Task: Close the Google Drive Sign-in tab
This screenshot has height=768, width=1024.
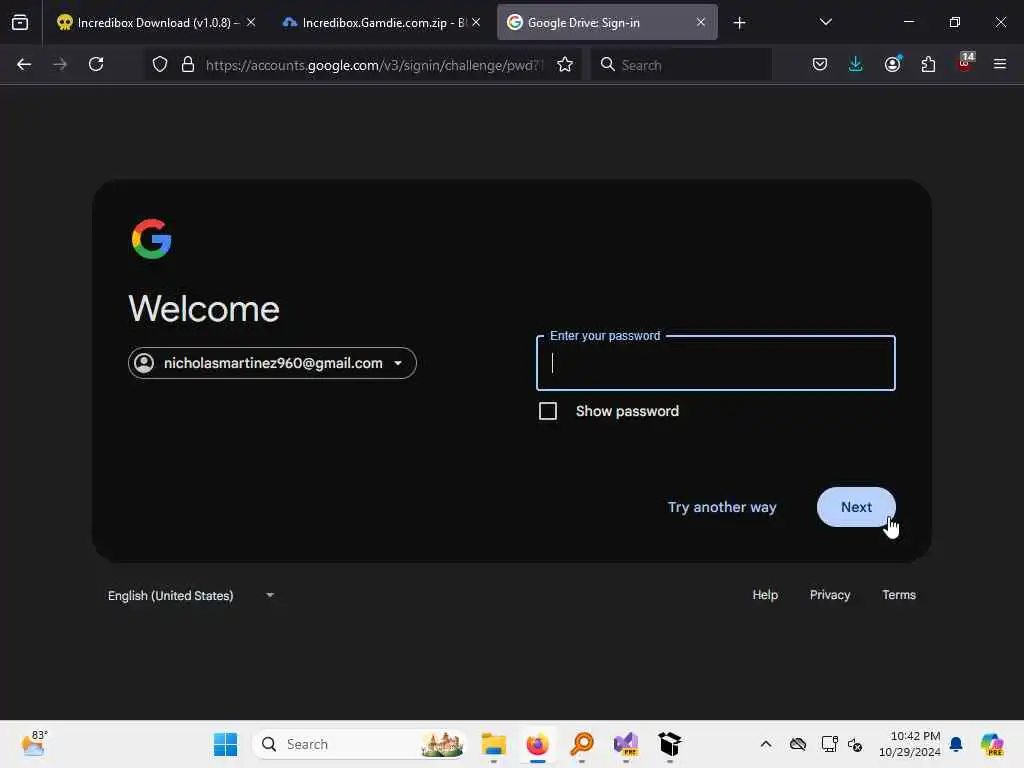Action: click(x=701, y=22)
